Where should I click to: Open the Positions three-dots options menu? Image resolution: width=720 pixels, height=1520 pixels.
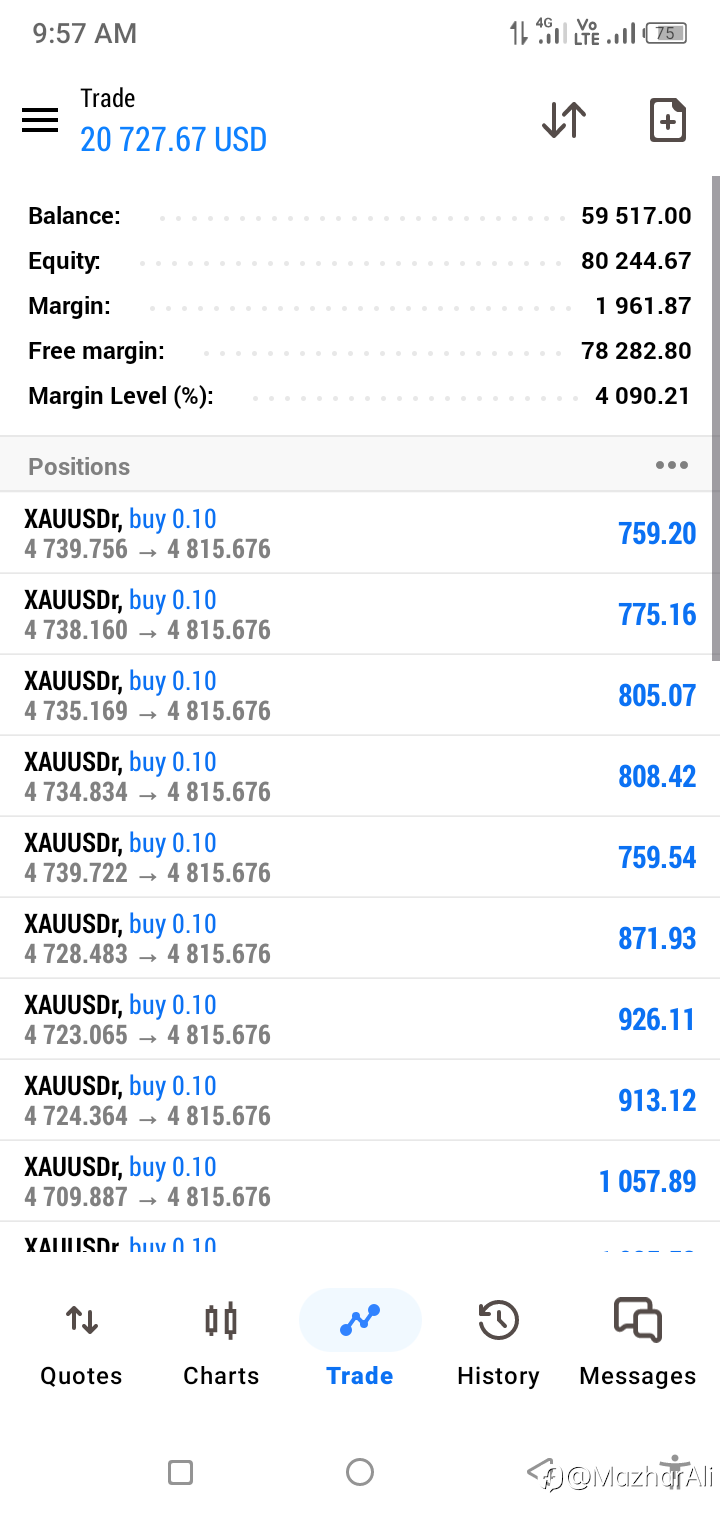(671, 465)
